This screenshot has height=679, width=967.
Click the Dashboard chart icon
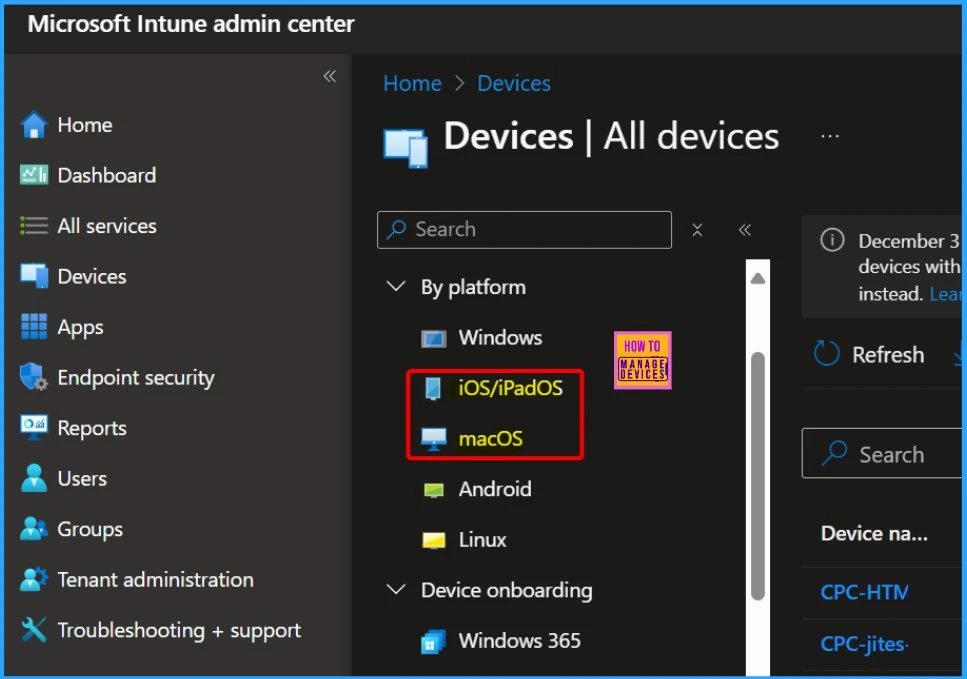pyautogui.click(x=34, y=175)
